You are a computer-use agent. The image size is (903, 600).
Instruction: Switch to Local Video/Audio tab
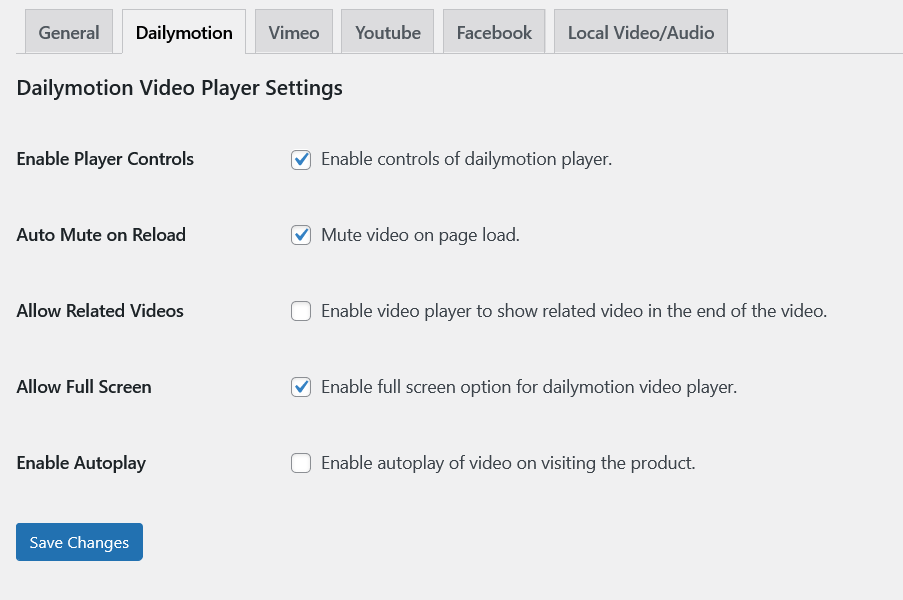(x=640, y=33)
